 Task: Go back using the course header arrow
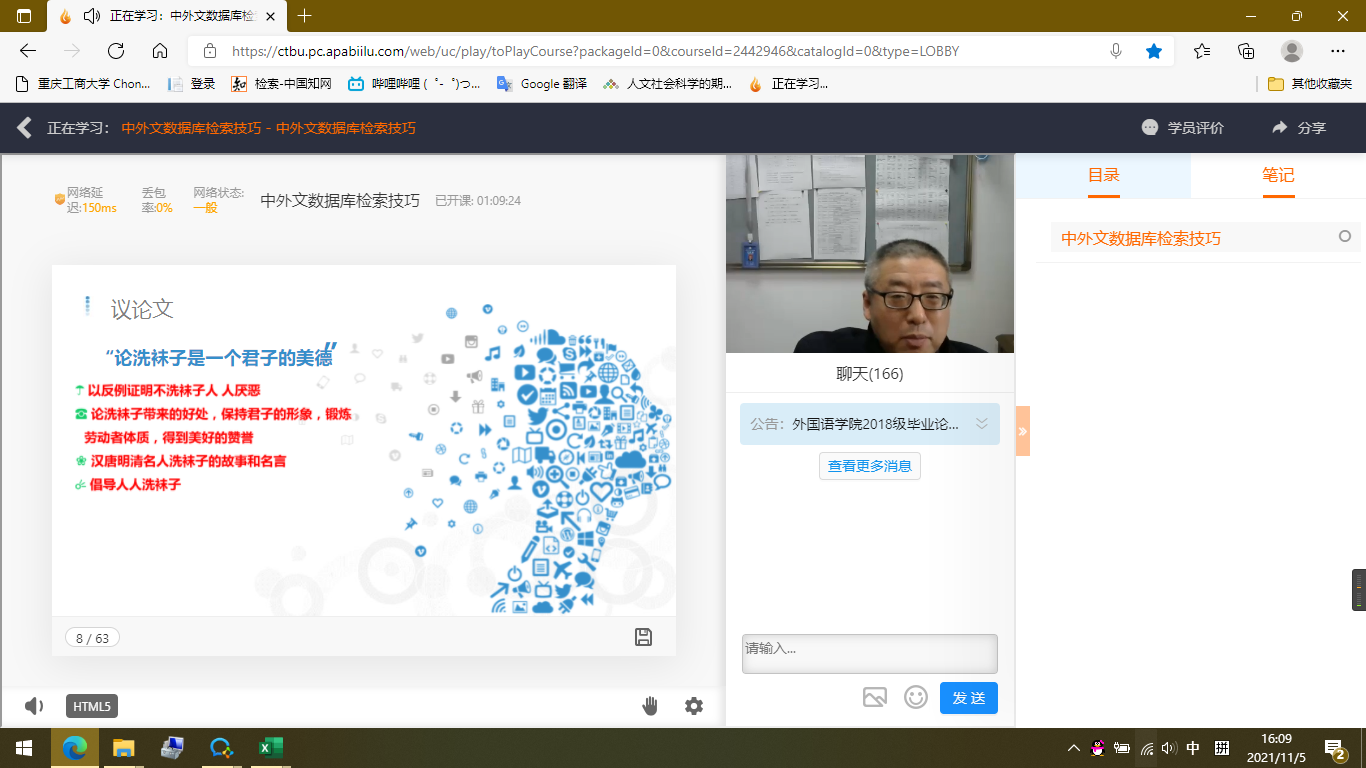tap(25, 128)
